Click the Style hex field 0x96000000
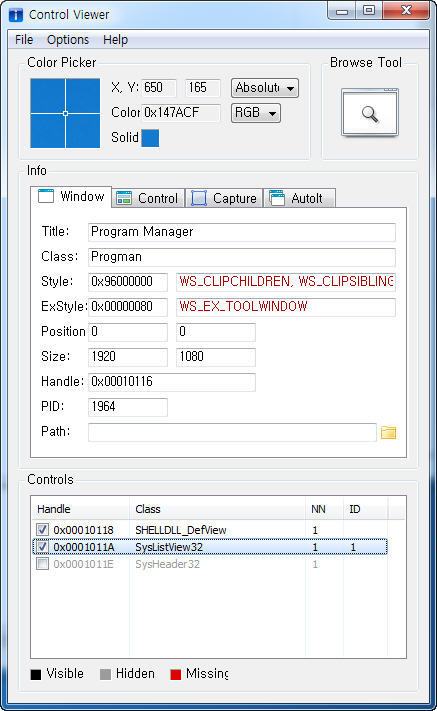The image size is (437, 711). pyautogui.click(x=128, y=282)
